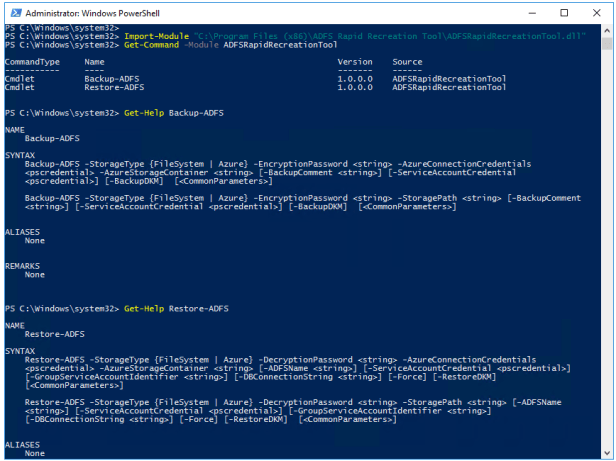
Task: Click ADFSRapidRecreationTool source in Backup-ADFS row
Action: pyautogui.click(x=449, y=79)
